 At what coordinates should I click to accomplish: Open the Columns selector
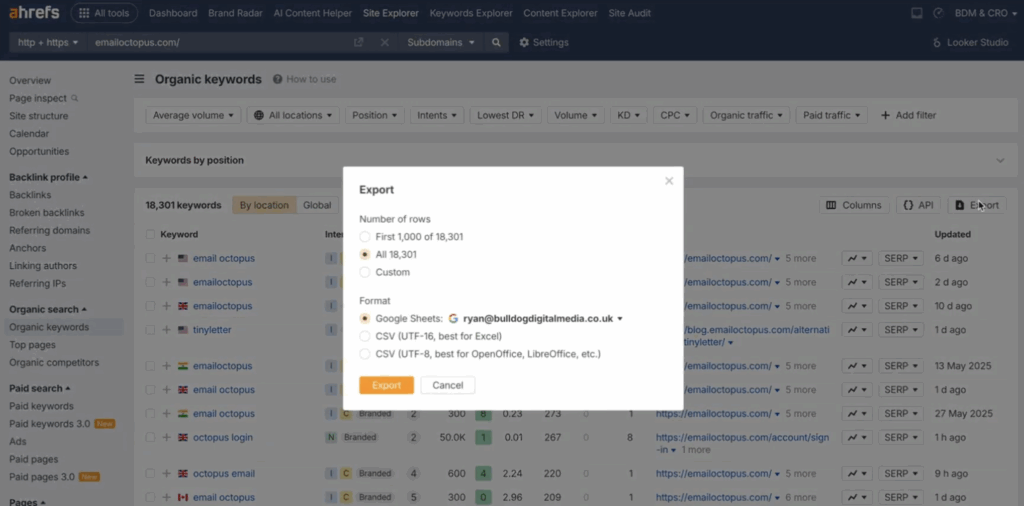point(854,205)
